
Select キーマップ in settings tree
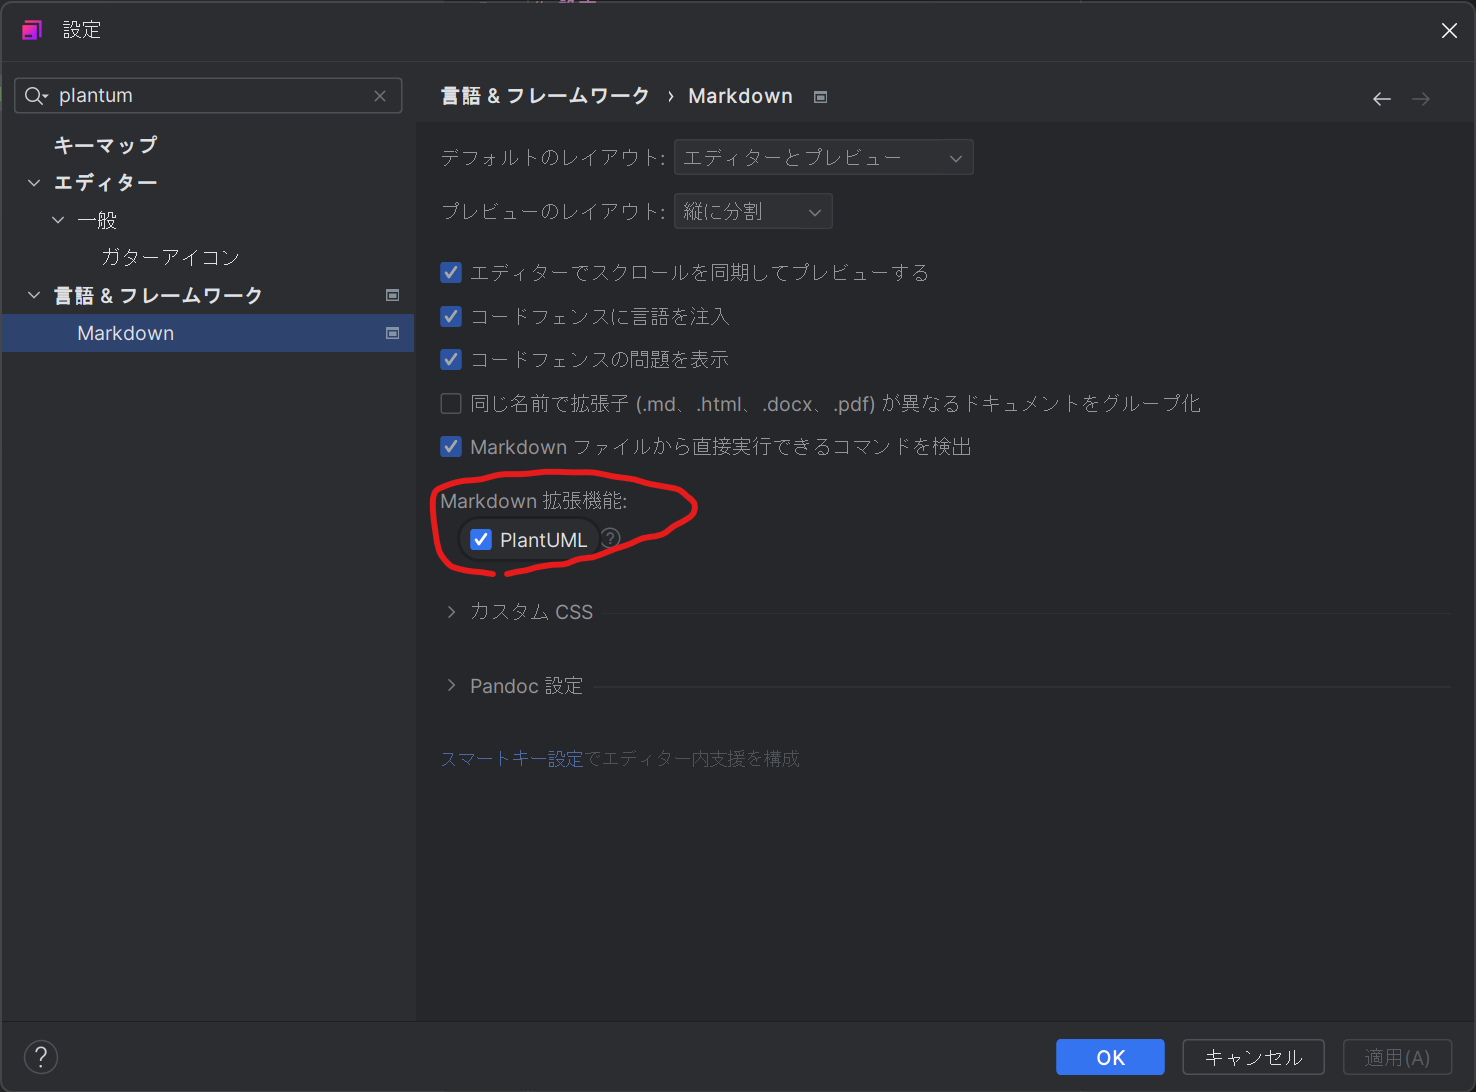click(105, 145)
